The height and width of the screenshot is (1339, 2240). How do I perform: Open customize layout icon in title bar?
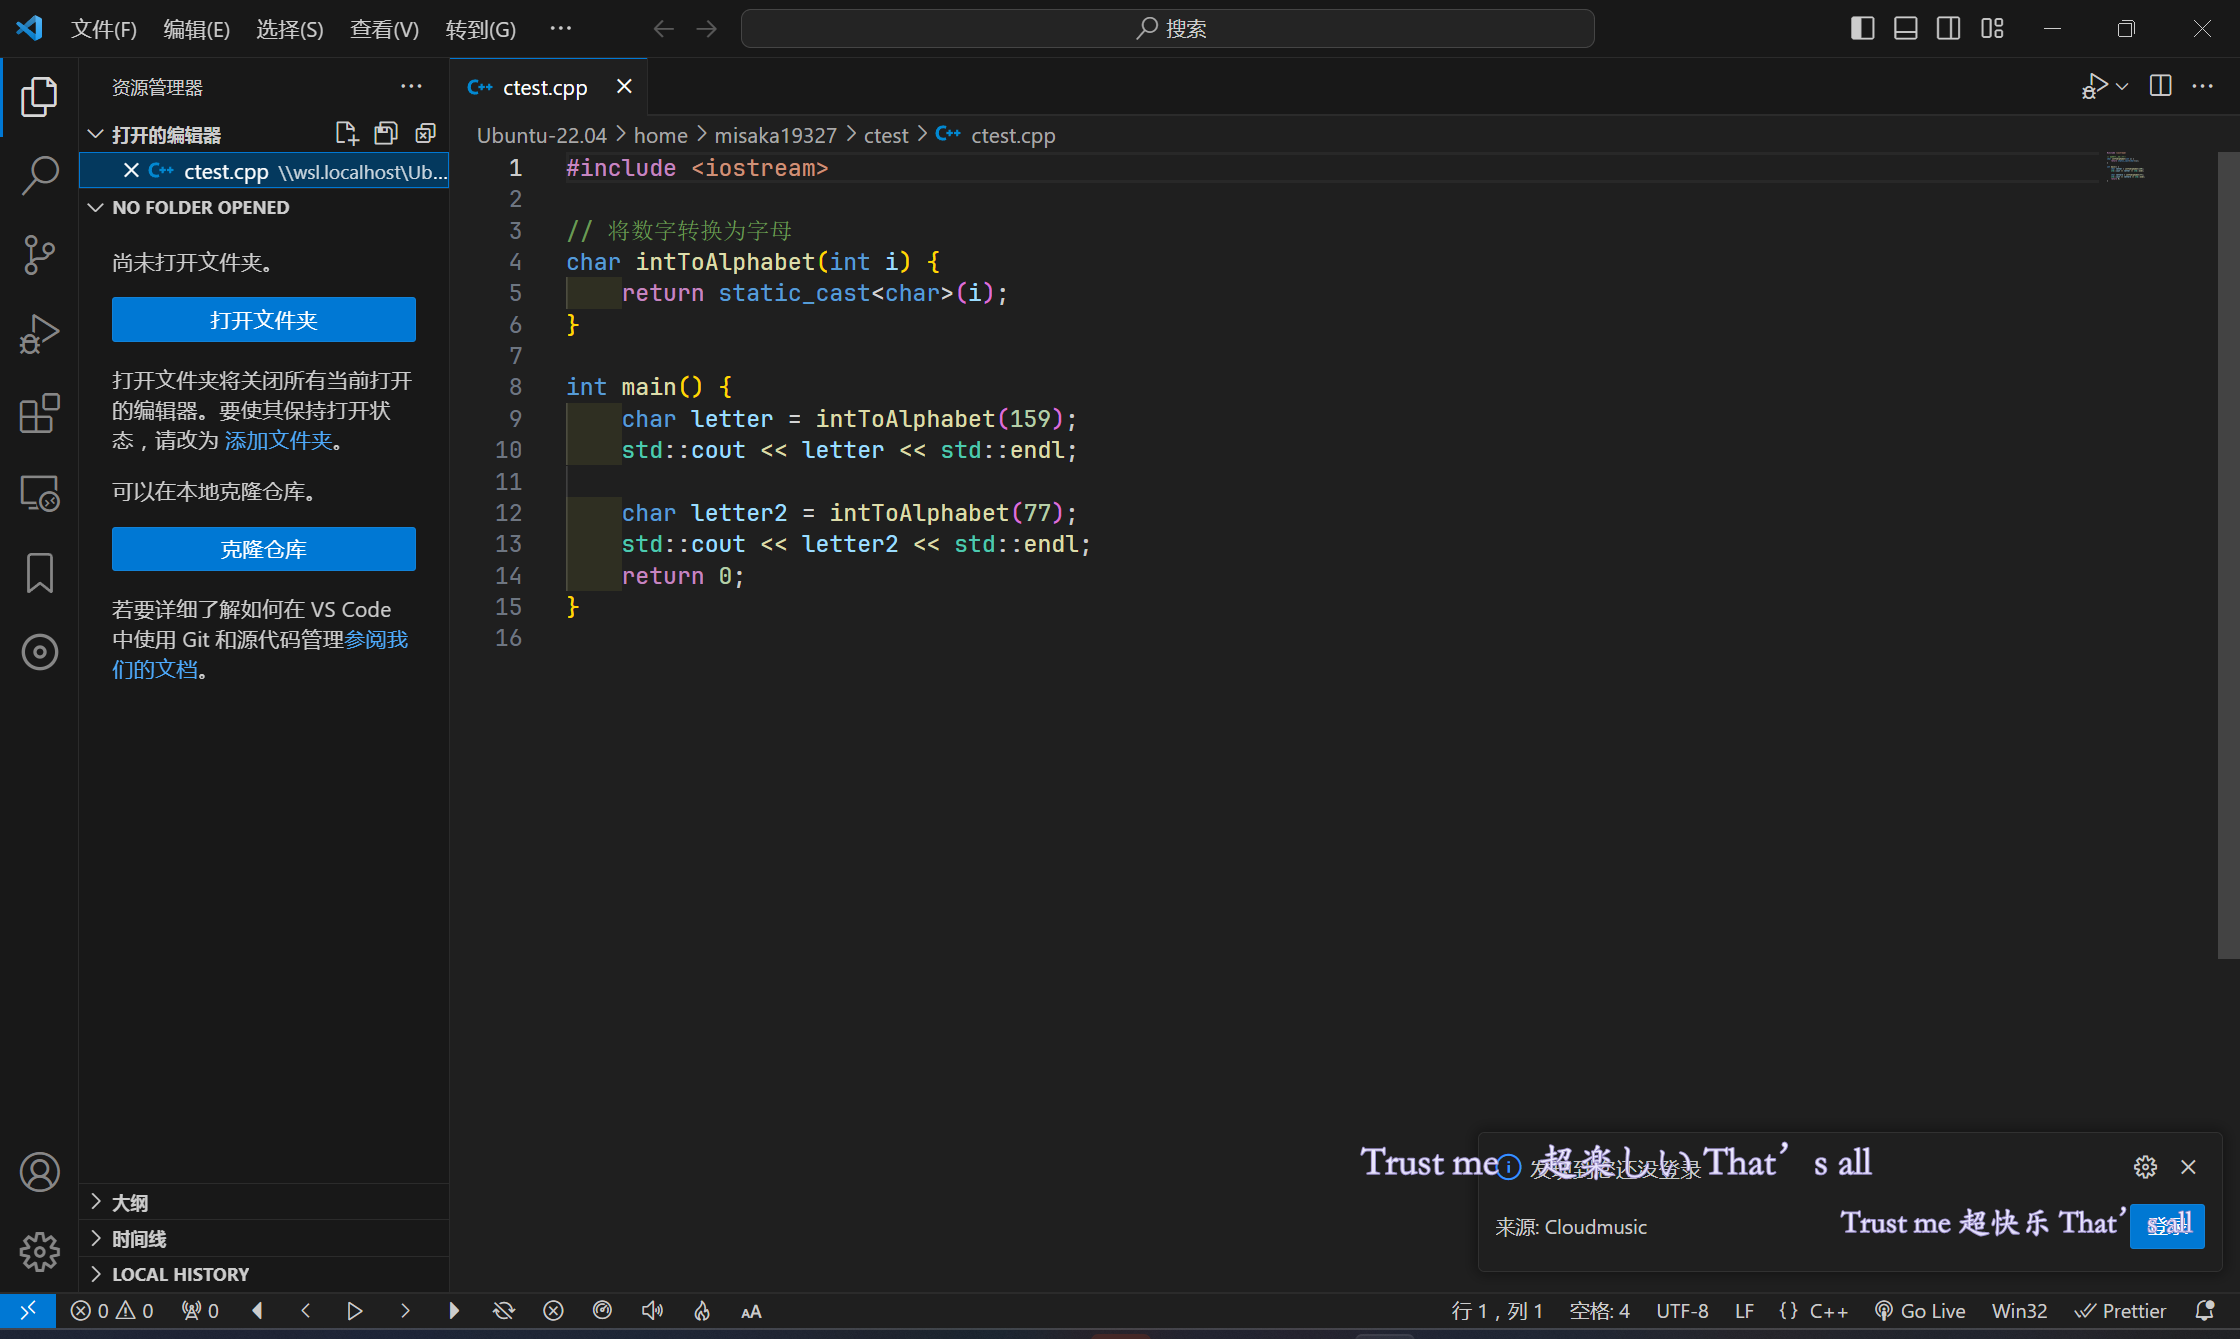click(x=1992, y=29)
